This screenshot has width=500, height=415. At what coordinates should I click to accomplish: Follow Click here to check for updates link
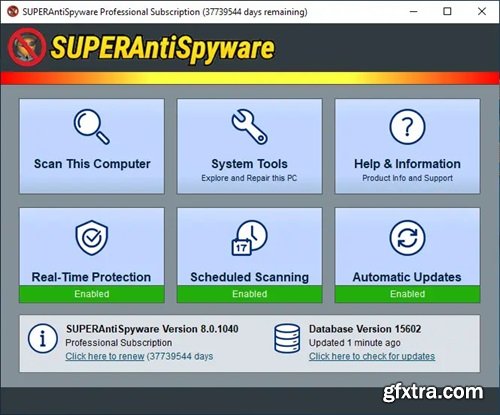coord(372,356)
